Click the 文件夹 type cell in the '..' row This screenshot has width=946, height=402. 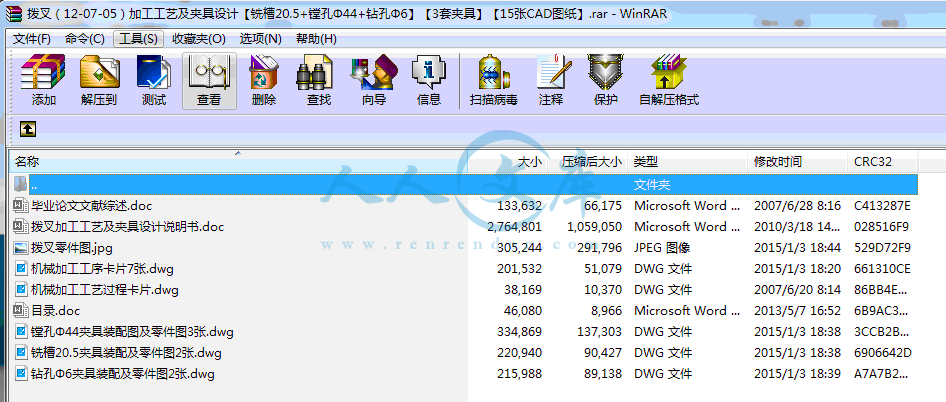pyautogui.click(x=652, y=185)
